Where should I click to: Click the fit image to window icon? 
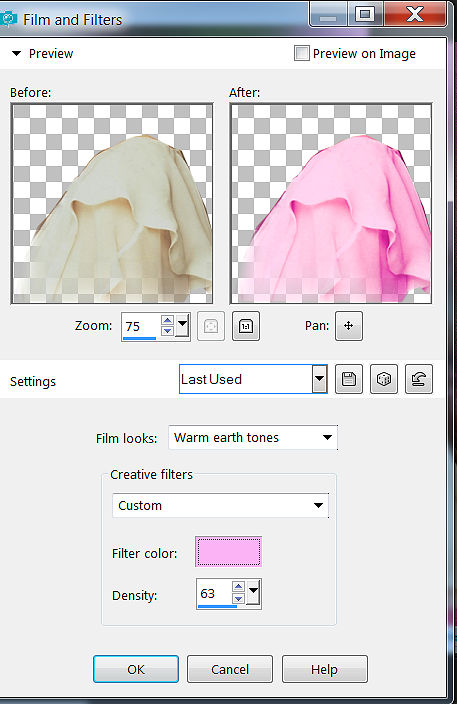point(211,326)
